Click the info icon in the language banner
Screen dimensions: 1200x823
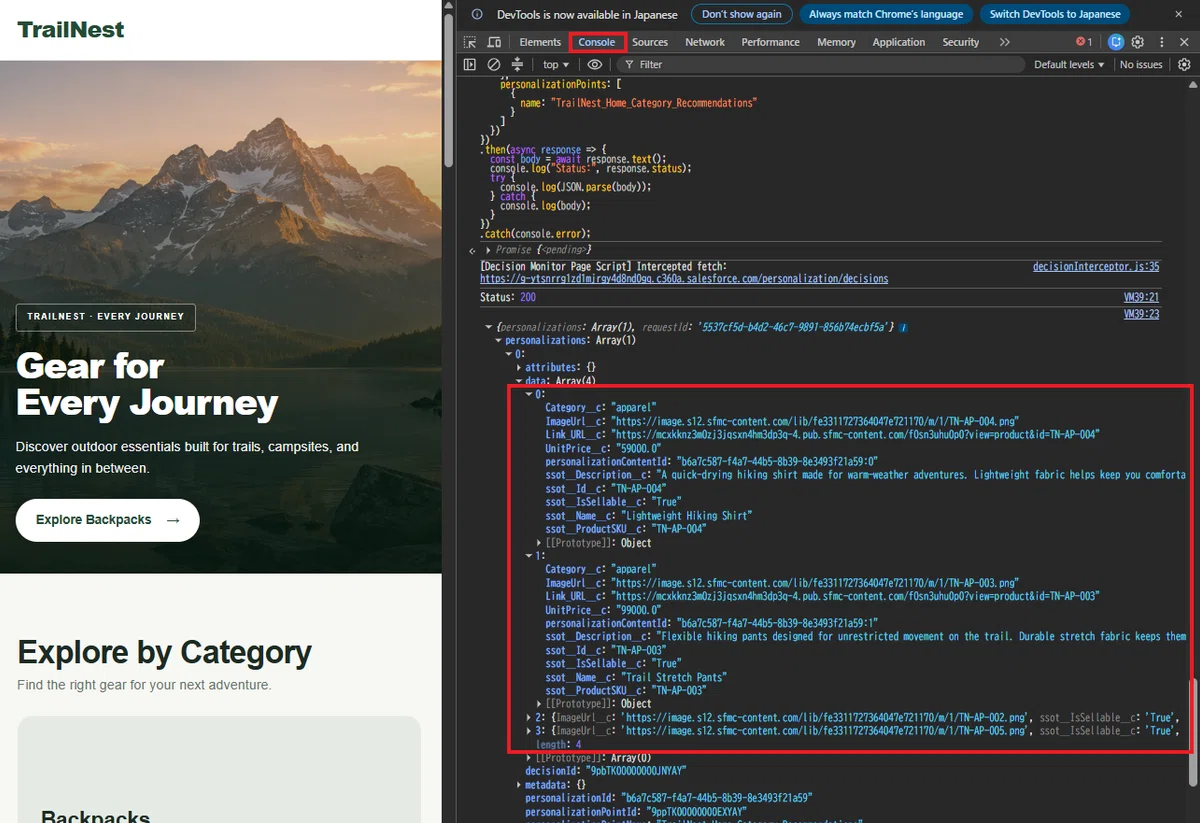coord(477,15)
